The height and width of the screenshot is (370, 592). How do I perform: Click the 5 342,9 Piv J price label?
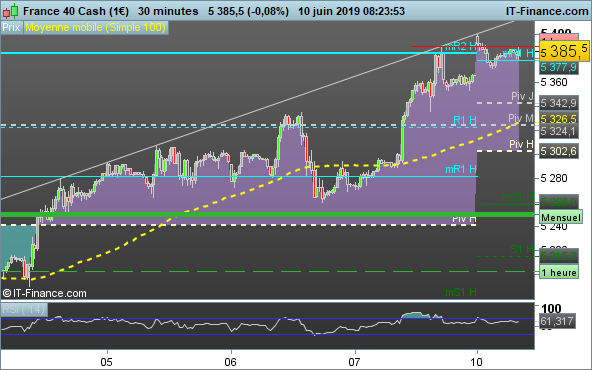559,103
